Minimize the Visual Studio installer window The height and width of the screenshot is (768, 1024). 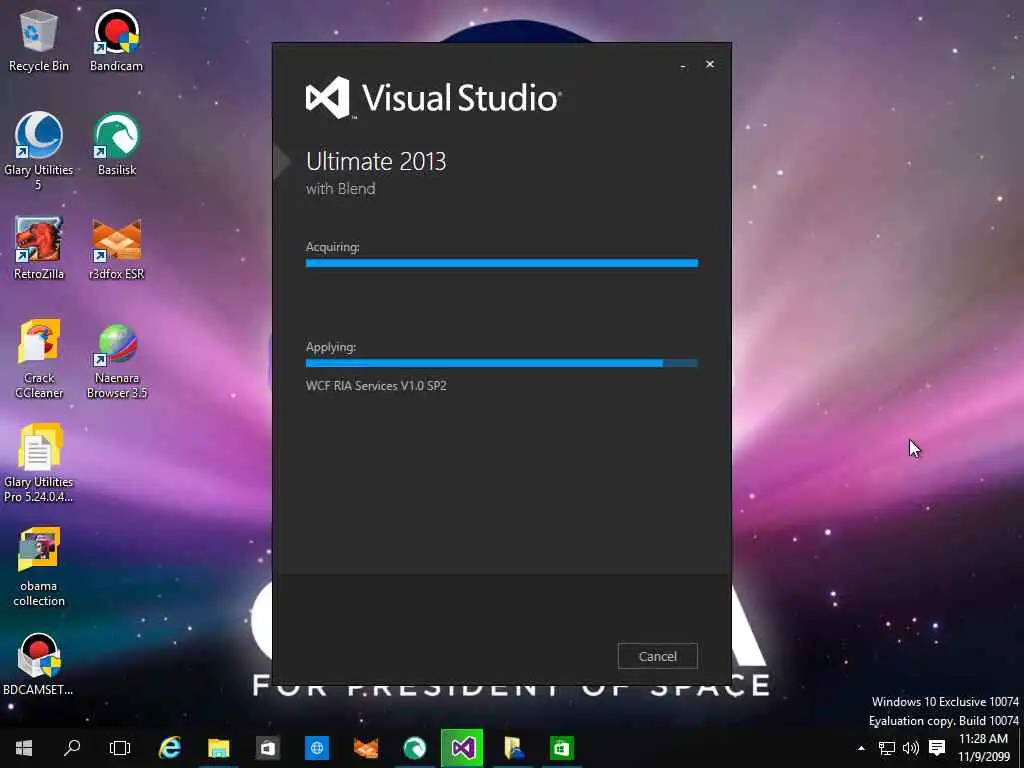pos(683,65)
